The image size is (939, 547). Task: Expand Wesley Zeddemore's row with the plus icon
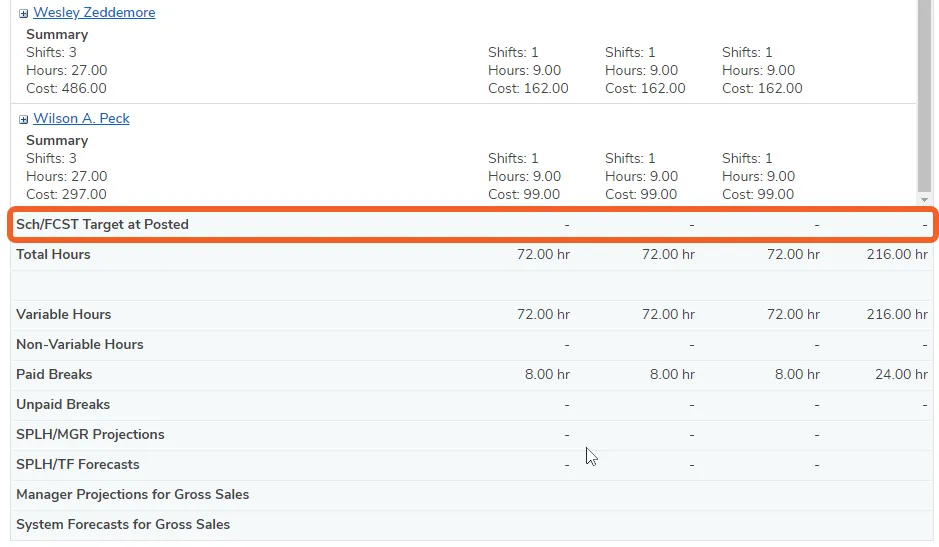[23, 13]
